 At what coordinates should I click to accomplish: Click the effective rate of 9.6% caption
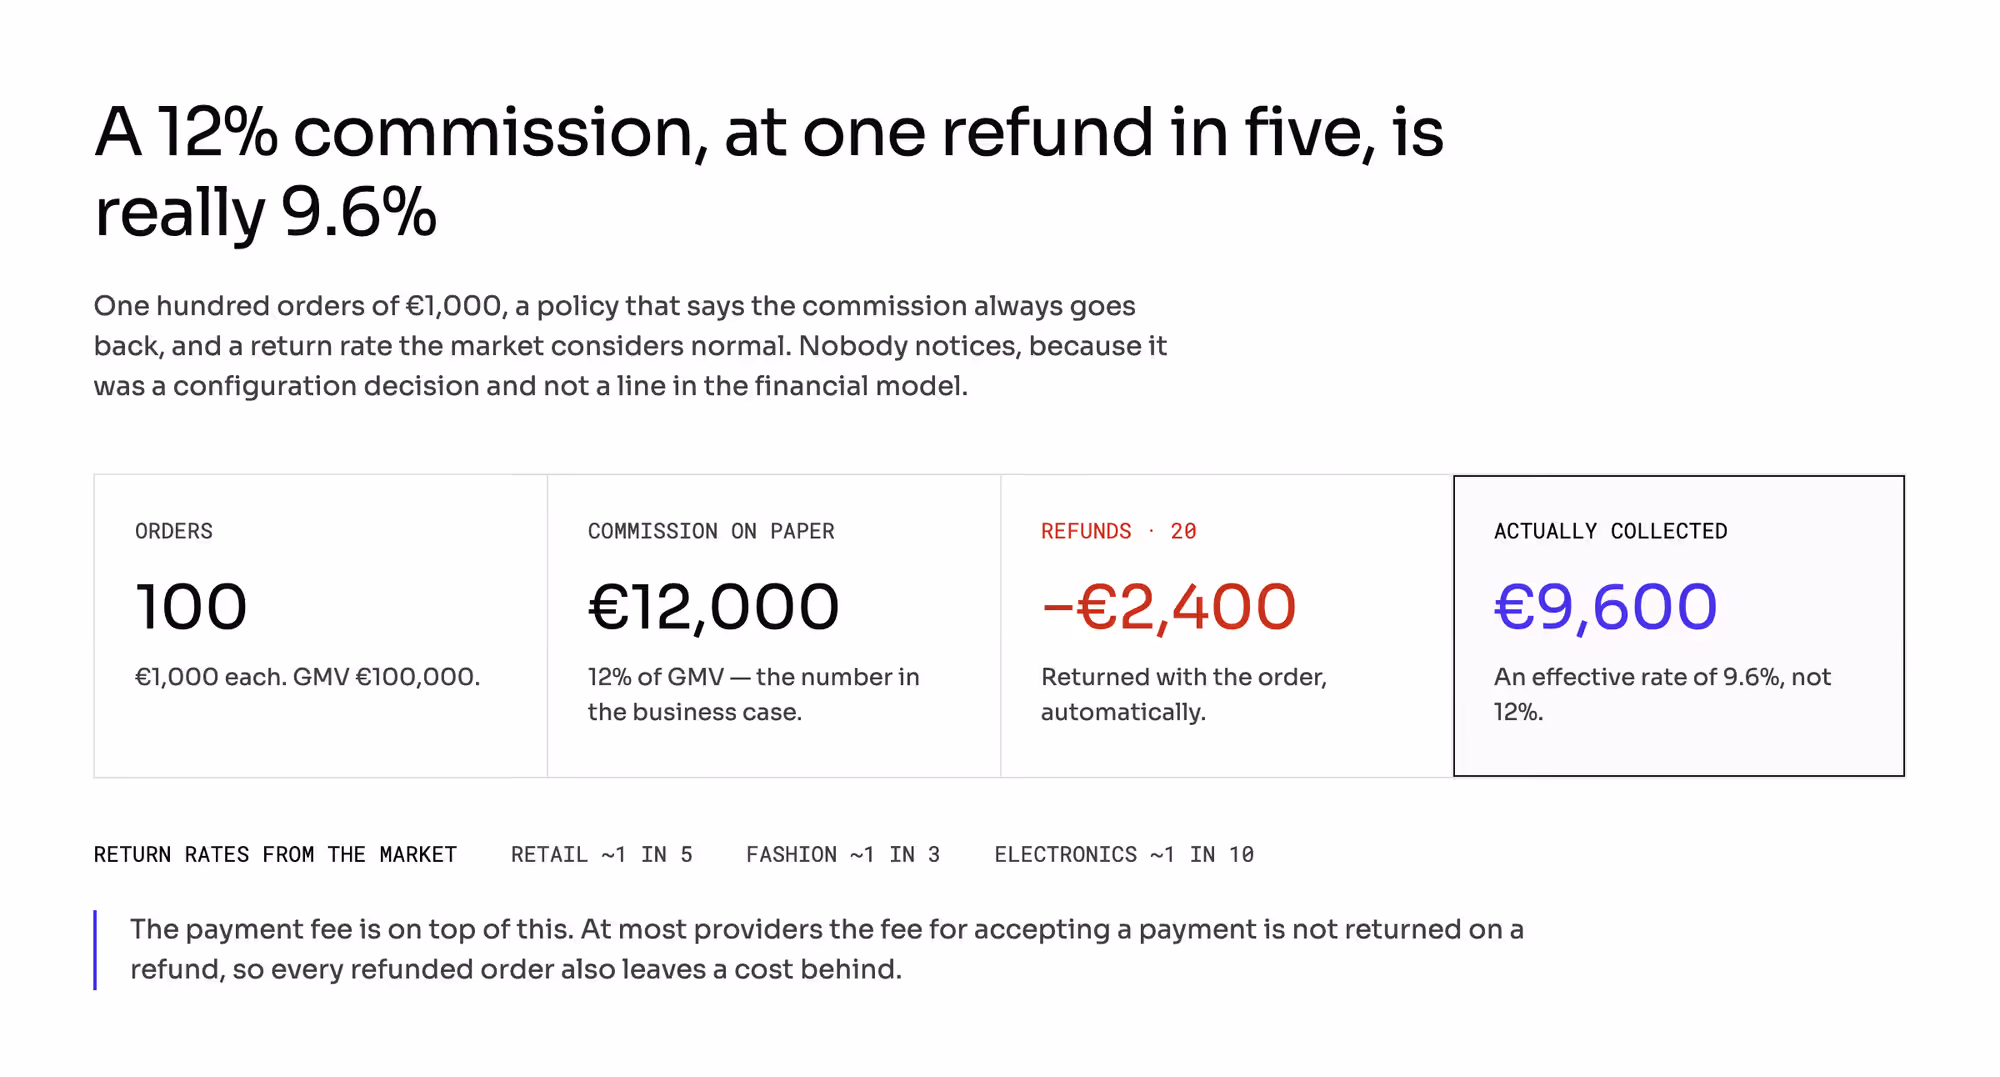[x=1662, y=694]
